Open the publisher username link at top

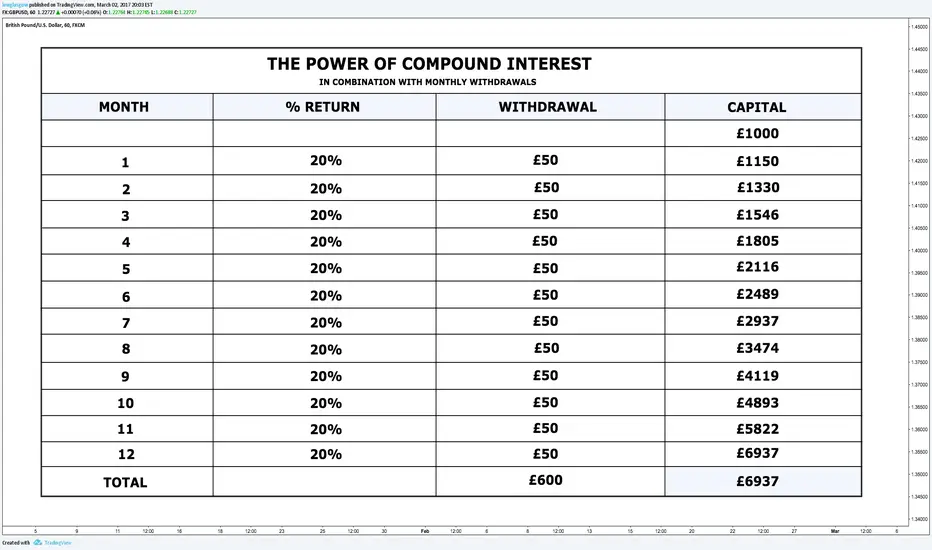(15, 5)
